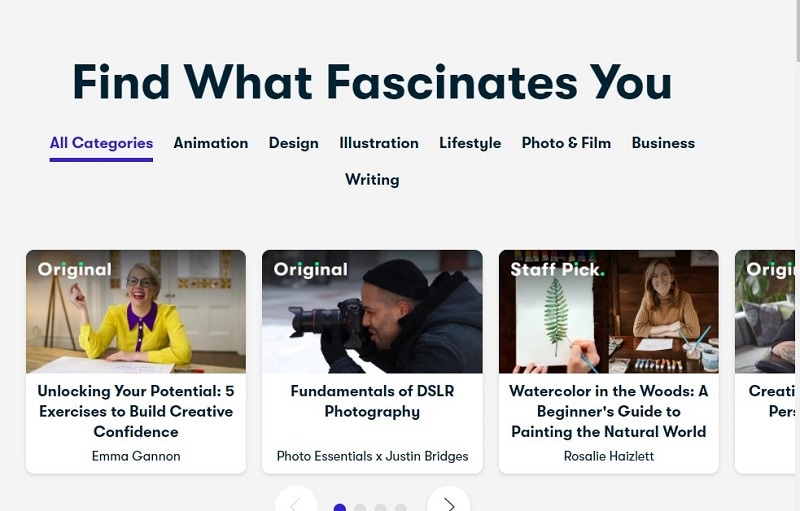Screen dimensions: 800x511
Task: Open the DSLR photographer class image
Action: 372,311
